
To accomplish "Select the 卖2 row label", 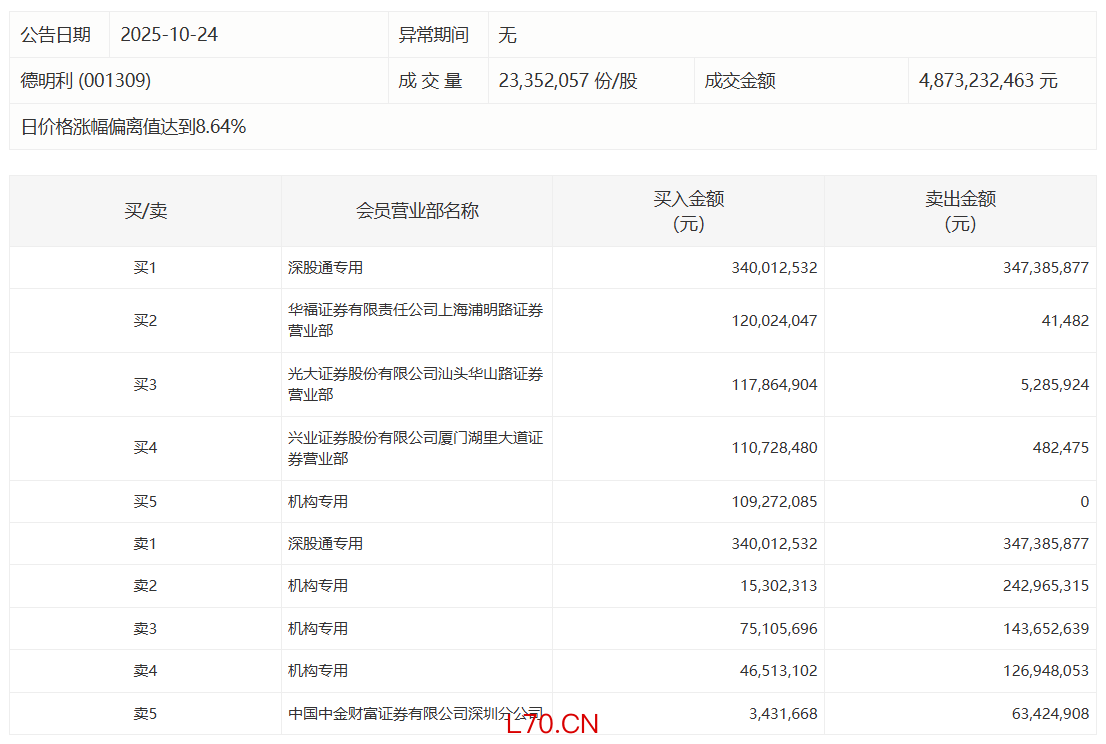I will [x=146, y=586].
